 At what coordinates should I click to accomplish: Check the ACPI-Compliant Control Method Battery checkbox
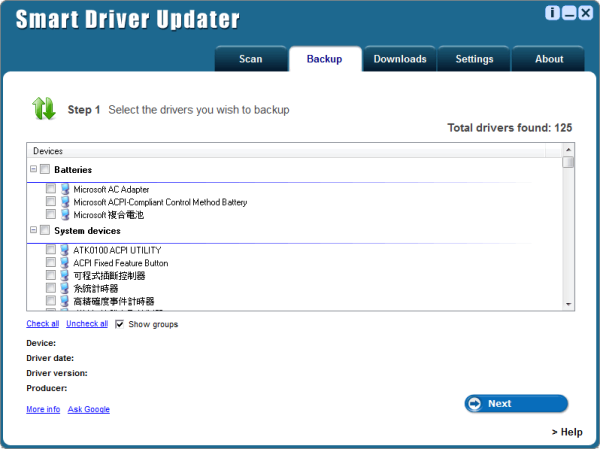(51, 201)
